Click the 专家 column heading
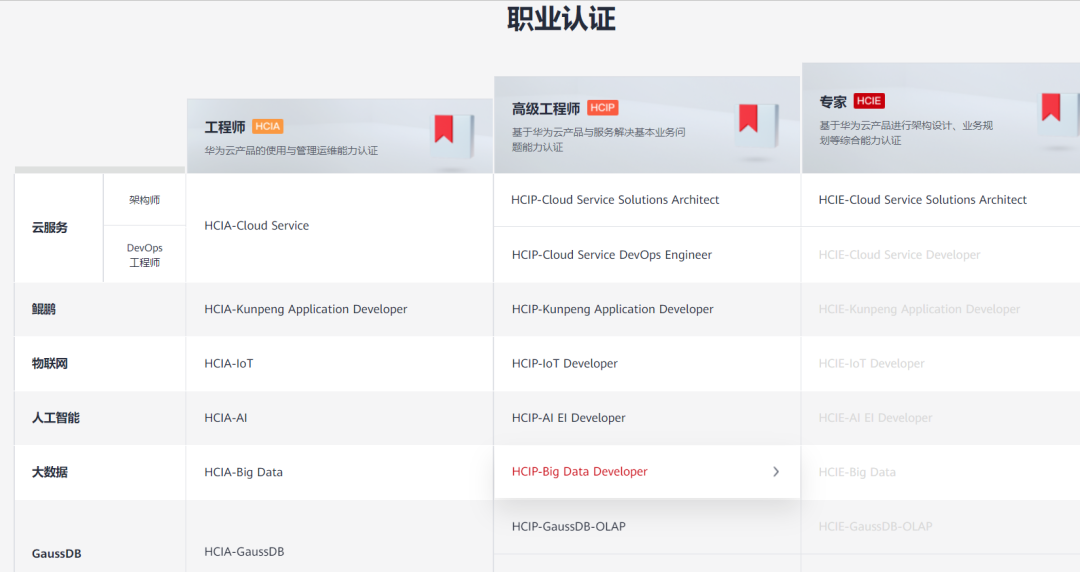This screenshot has height=572, width=1080. [x=833, y=102]
